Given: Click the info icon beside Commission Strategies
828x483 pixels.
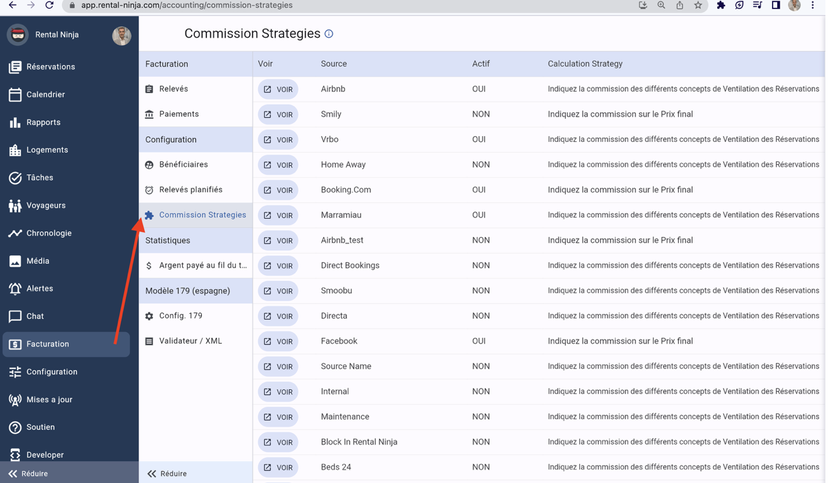Looking at the screenshot, I should (x=328, y=34).
